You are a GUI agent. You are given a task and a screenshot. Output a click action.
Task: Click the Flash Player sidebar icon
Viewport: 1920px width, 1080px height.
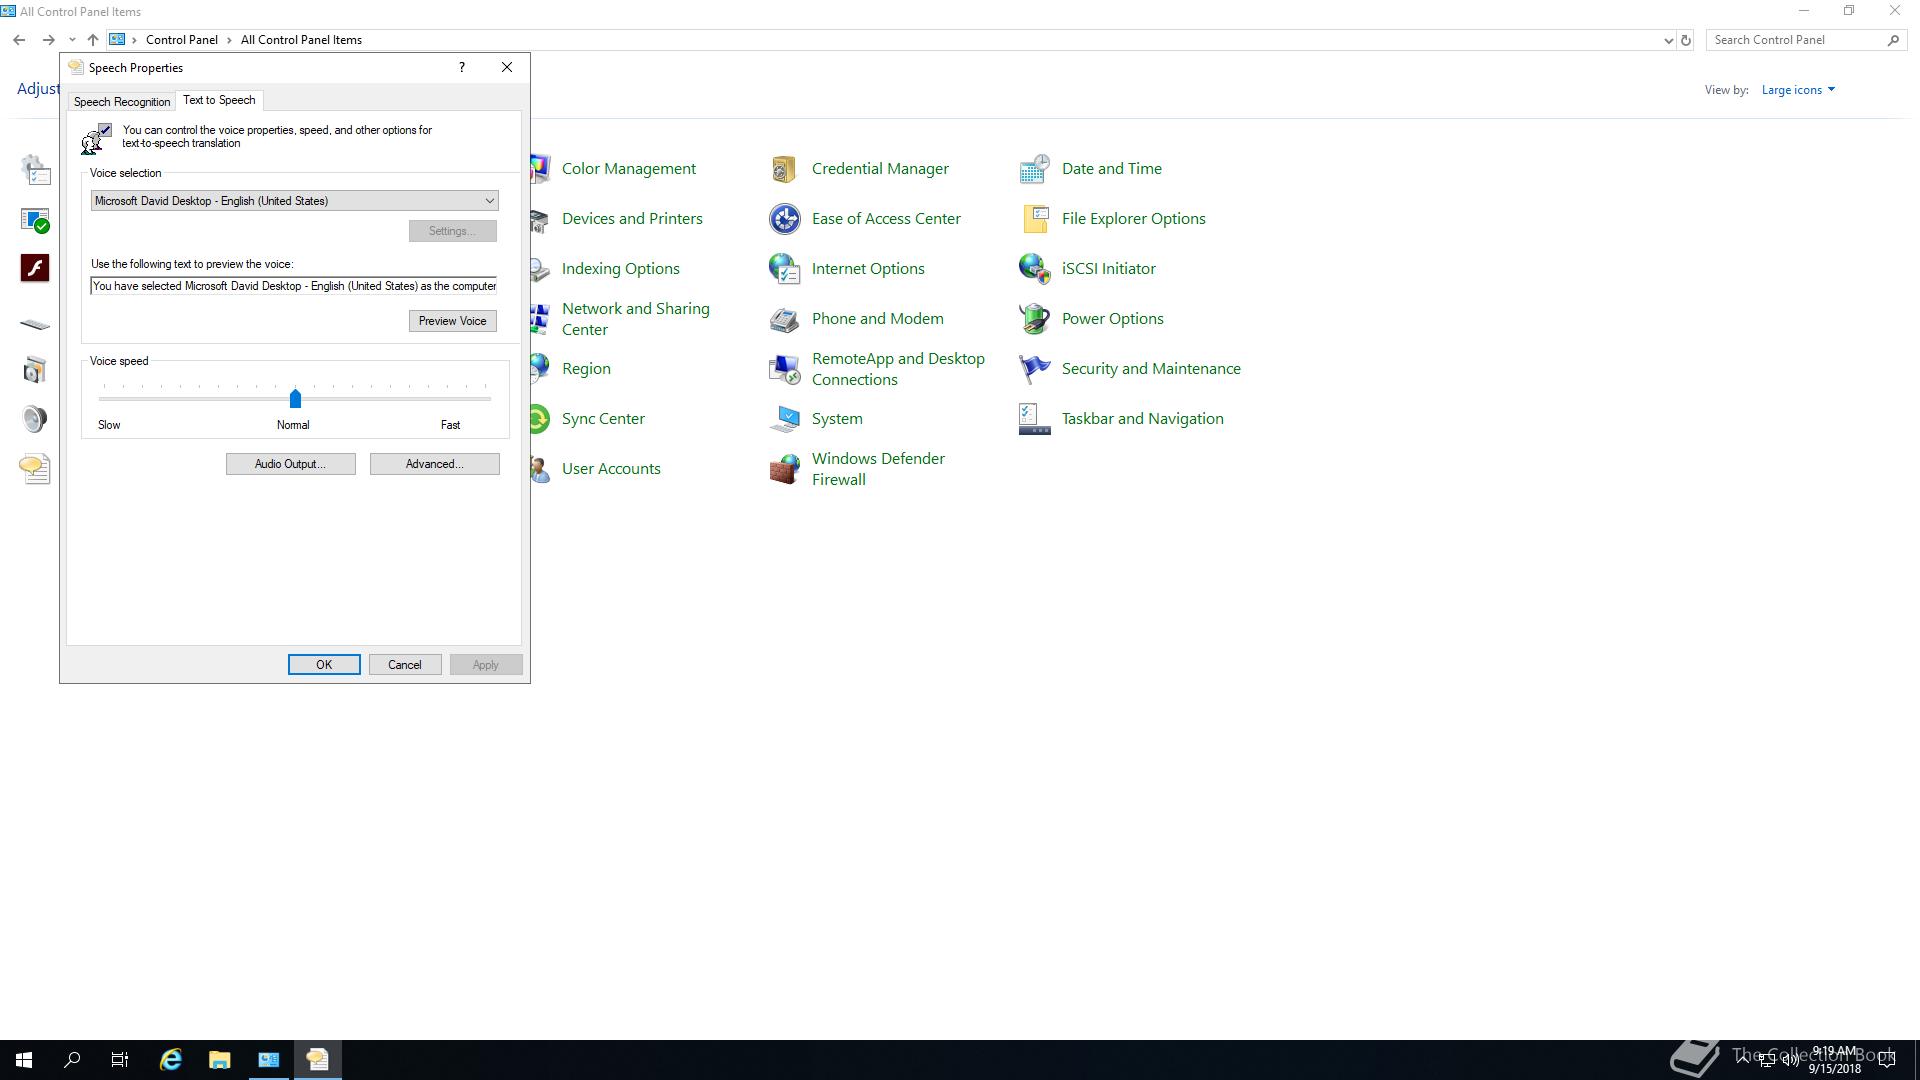point(35,268)
